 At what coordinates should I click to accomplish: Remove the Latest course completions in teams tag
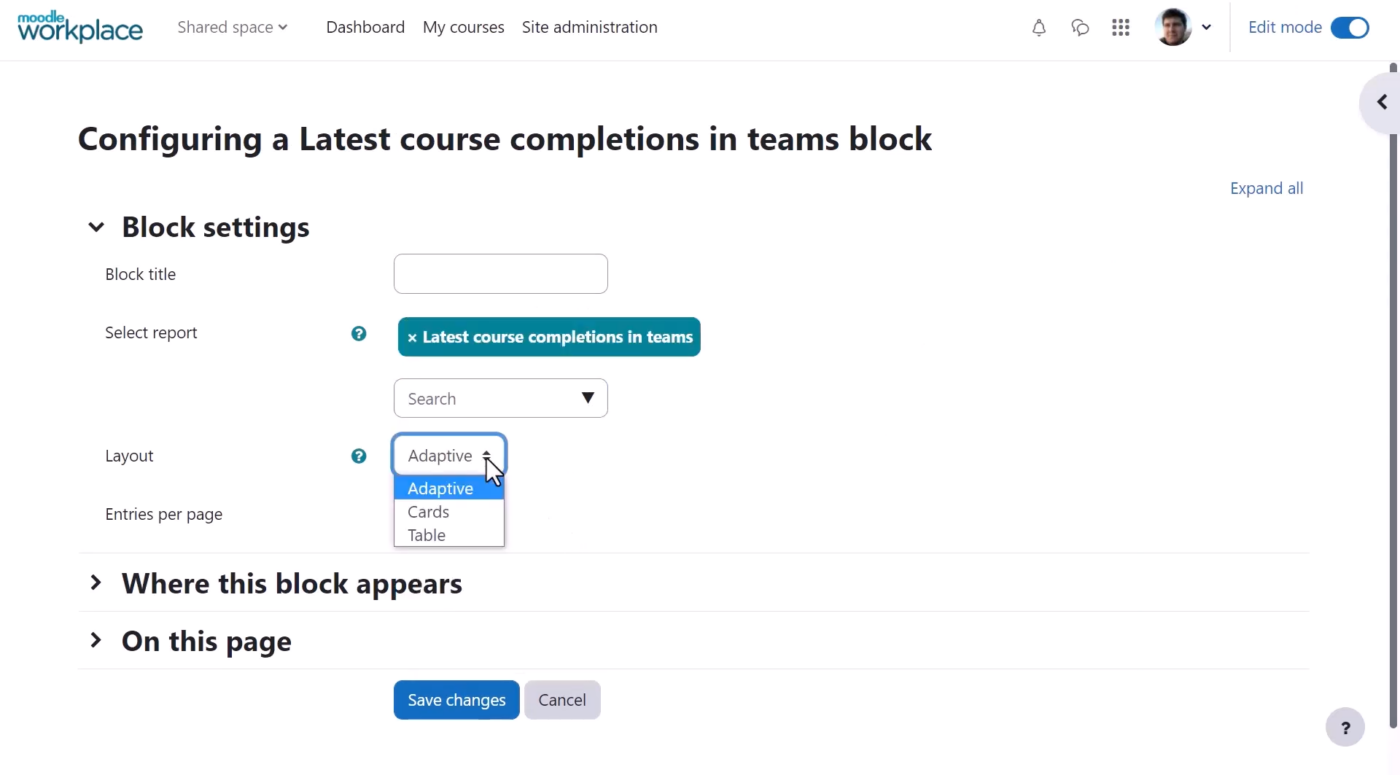[x=412, y=337]
